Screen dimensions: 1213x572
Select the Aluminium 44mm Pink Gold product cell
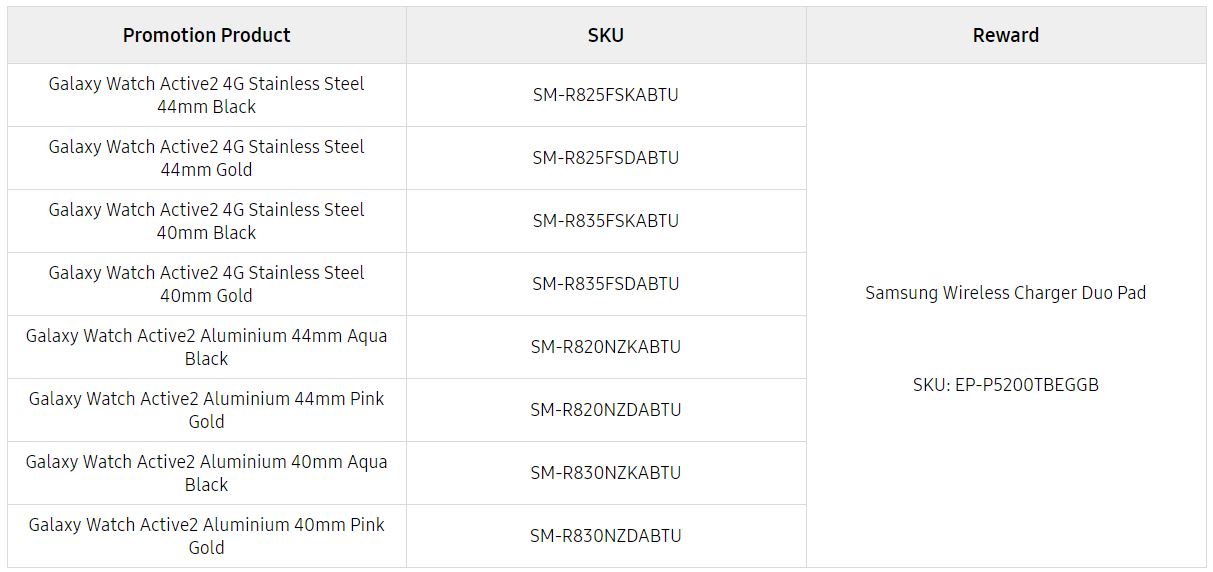point(206,410)
